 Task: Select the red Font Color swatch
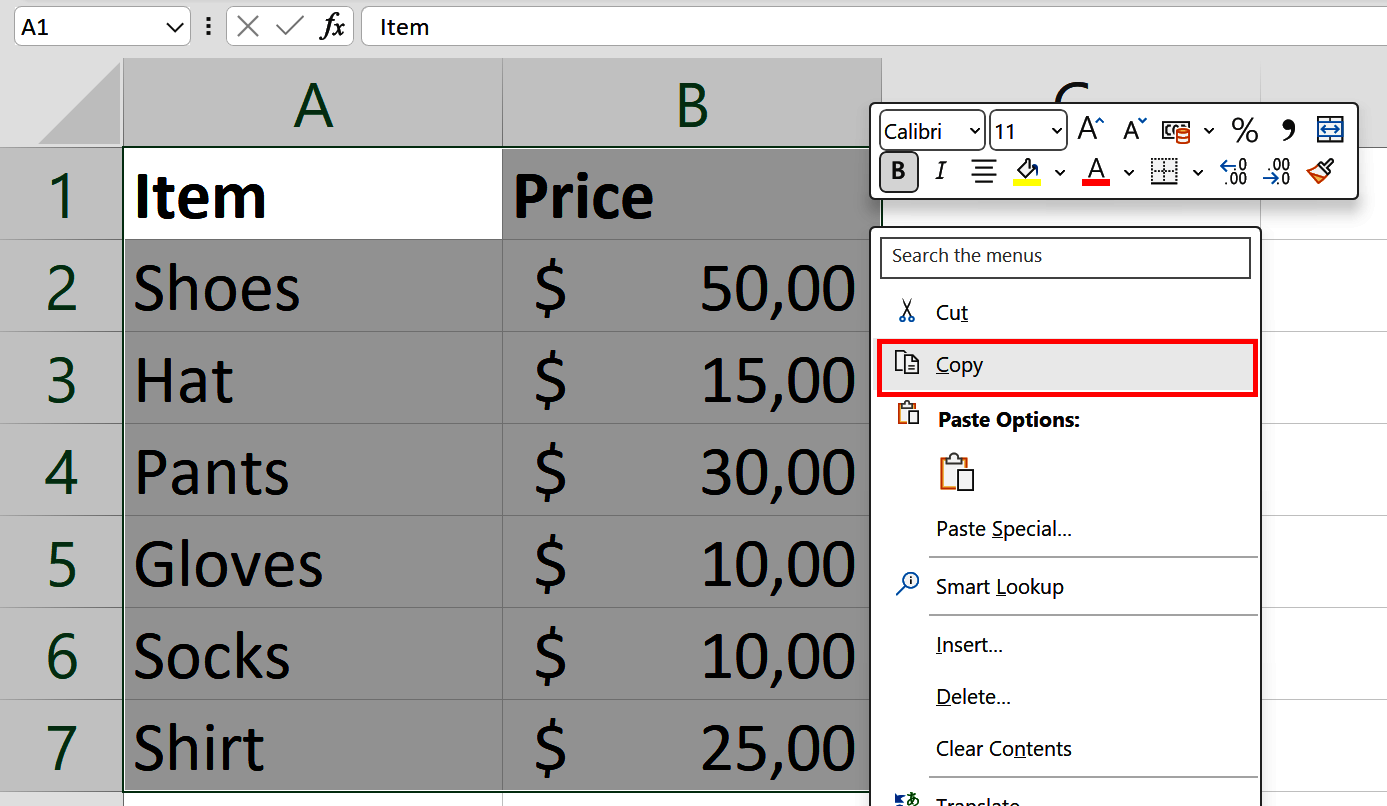[x=1095, y=171]
